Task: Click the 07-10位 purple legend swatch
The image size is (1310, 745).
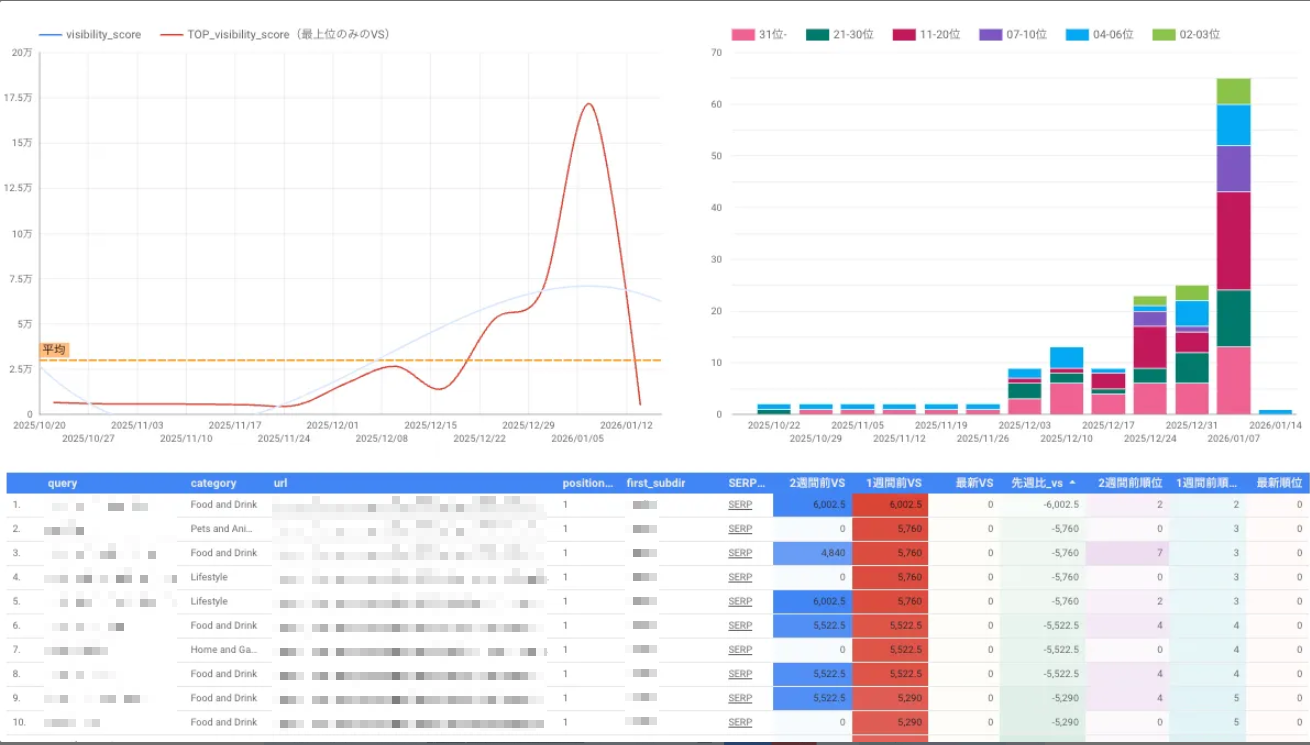Action: 991,35
